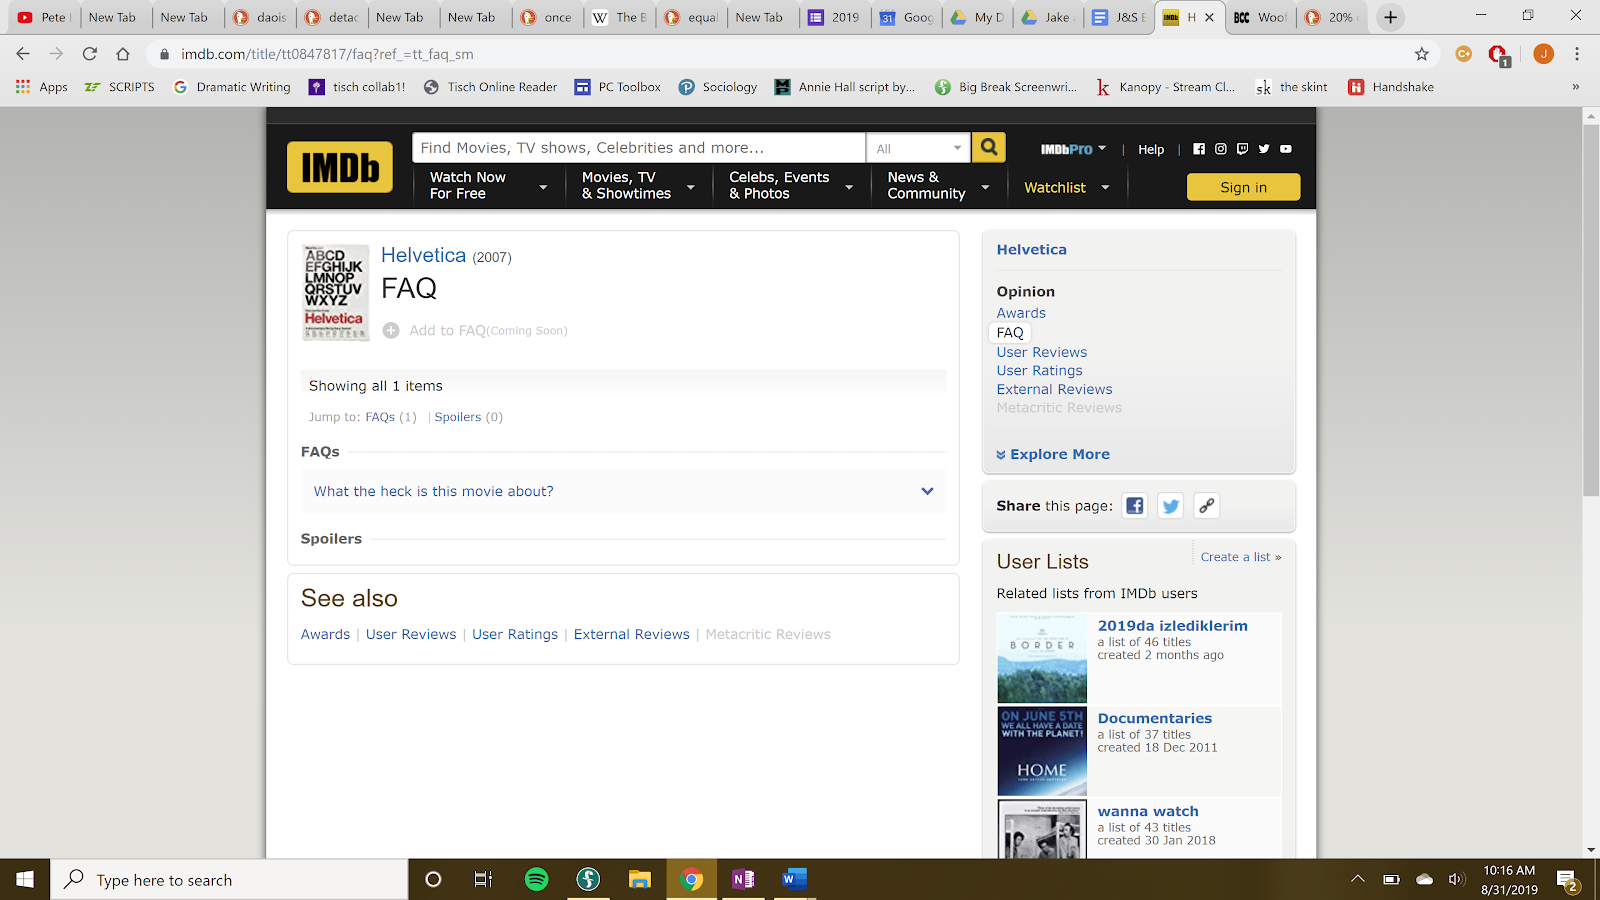
Task: Open the 2019da izlediklerim list
Action: (x=1172, y=626)
